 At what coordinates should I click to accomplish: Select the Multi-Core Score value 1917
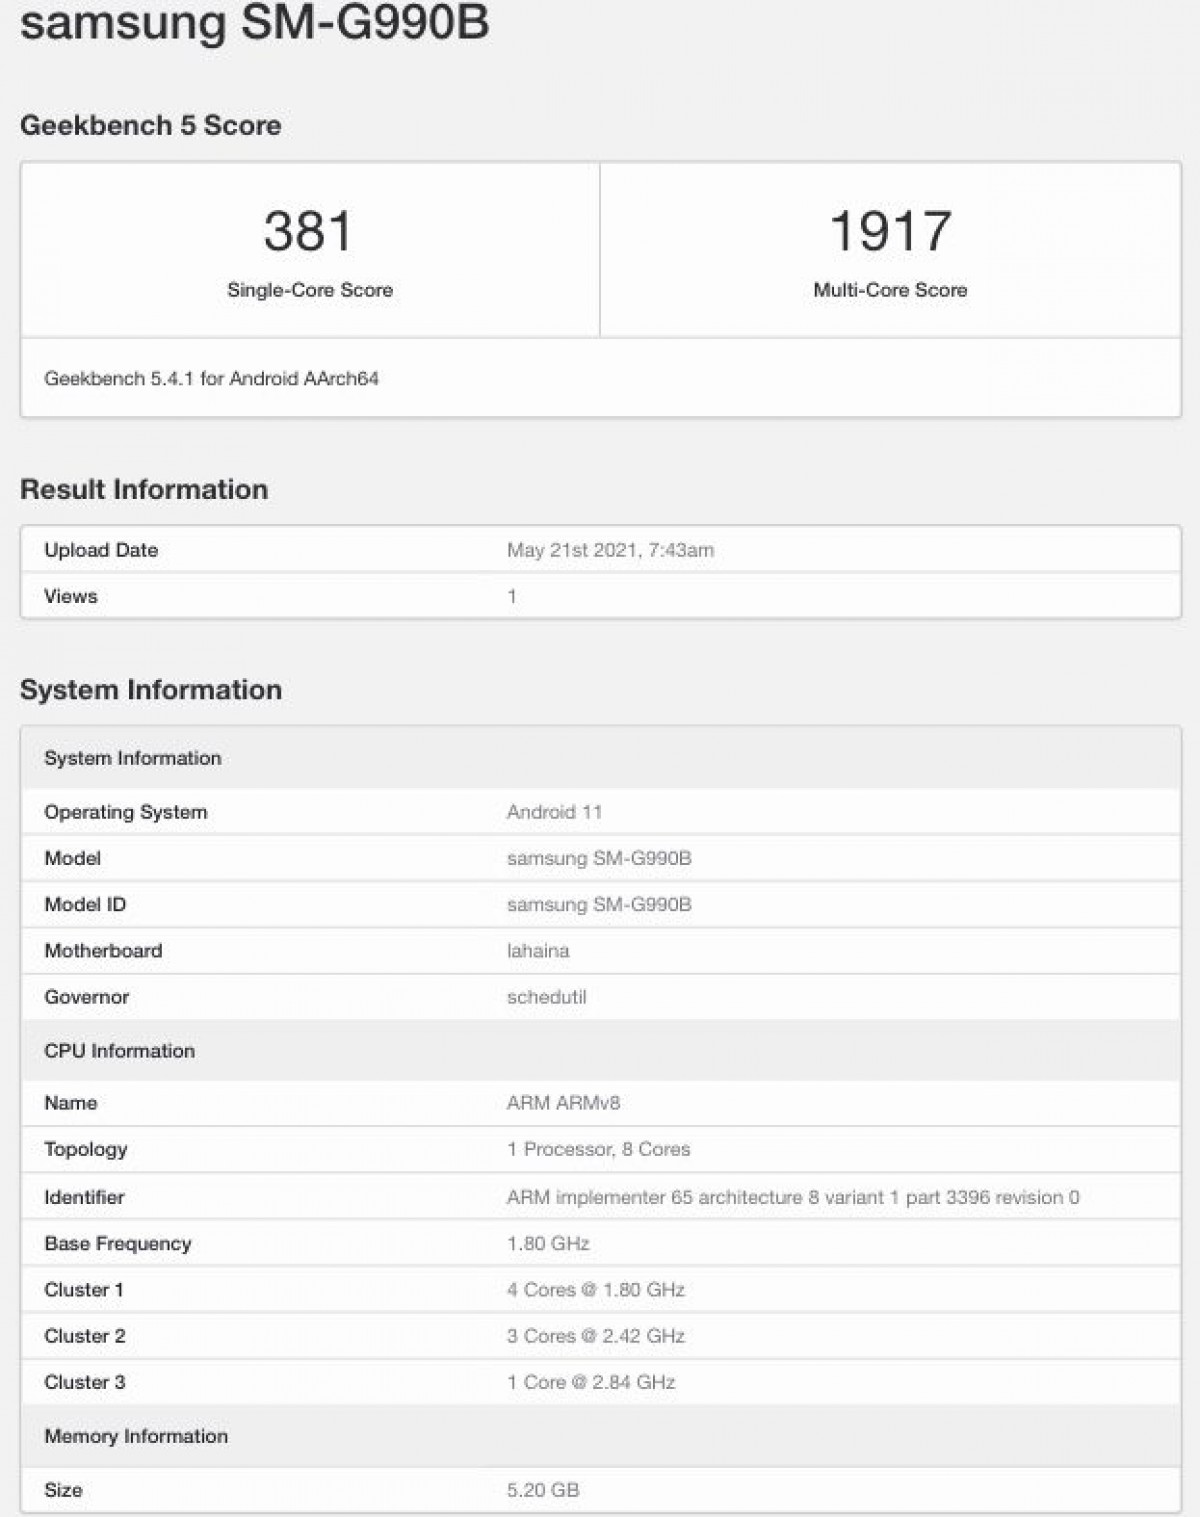[888, 232]
